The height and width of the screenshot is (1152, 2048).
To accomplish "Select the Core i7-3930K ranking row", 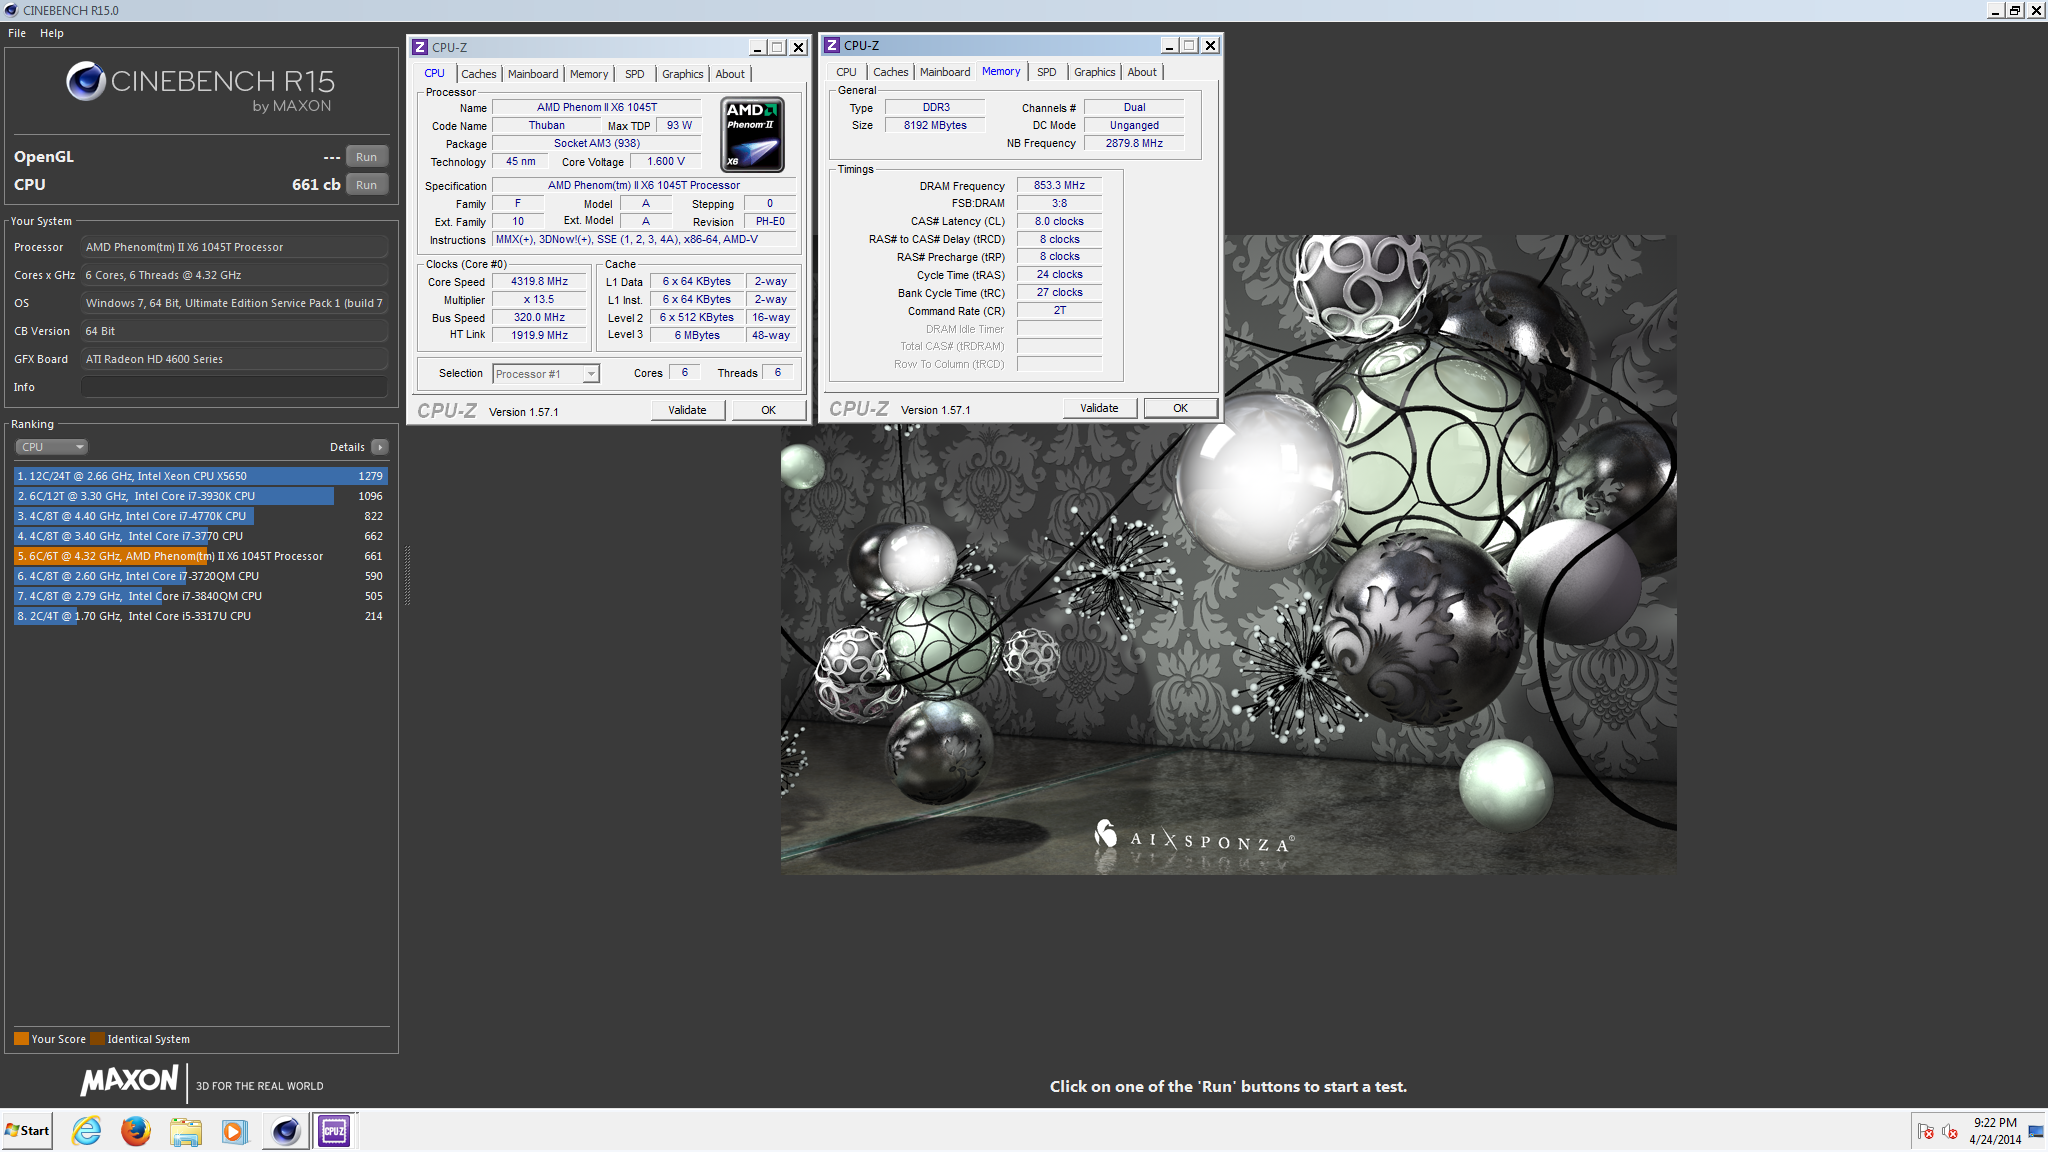I will coord(200,496).
